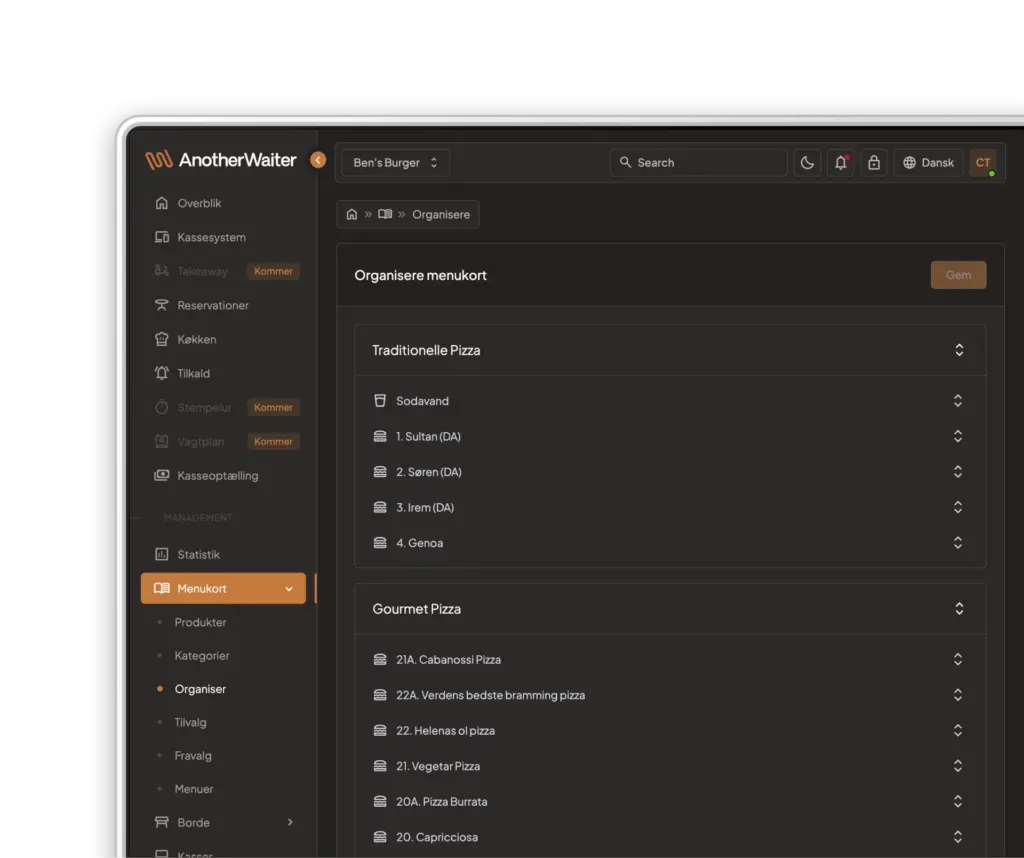Open the CT user avatar menu
The width and height of the screenshot is (1024, 858).
(x=983, y=163)
